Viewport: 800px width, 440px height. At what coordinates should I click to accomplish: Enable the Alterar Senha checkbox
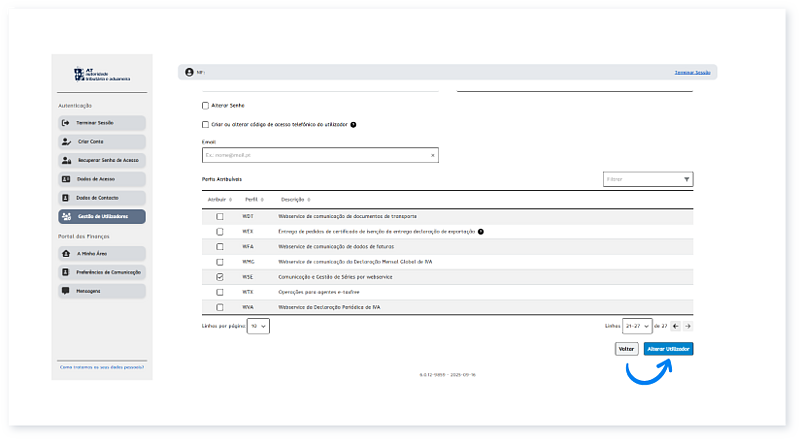coord(206,105)
